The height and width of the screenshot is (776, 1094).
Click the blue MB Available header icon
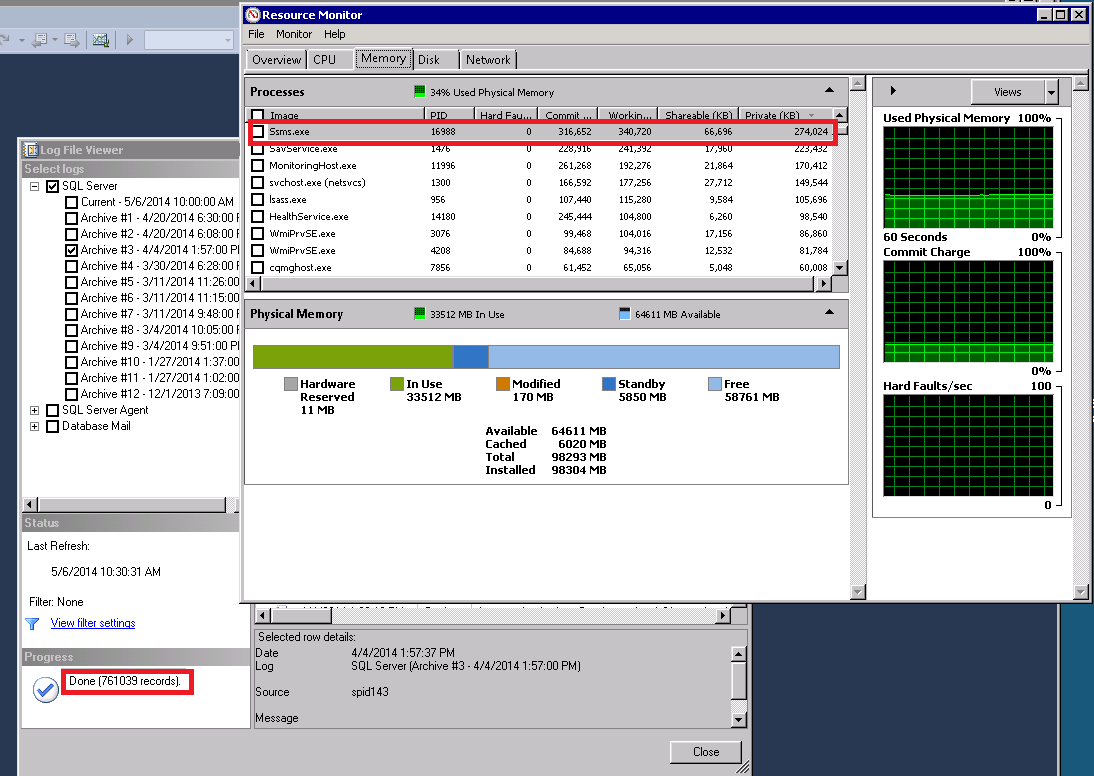[x=624, y=314]
